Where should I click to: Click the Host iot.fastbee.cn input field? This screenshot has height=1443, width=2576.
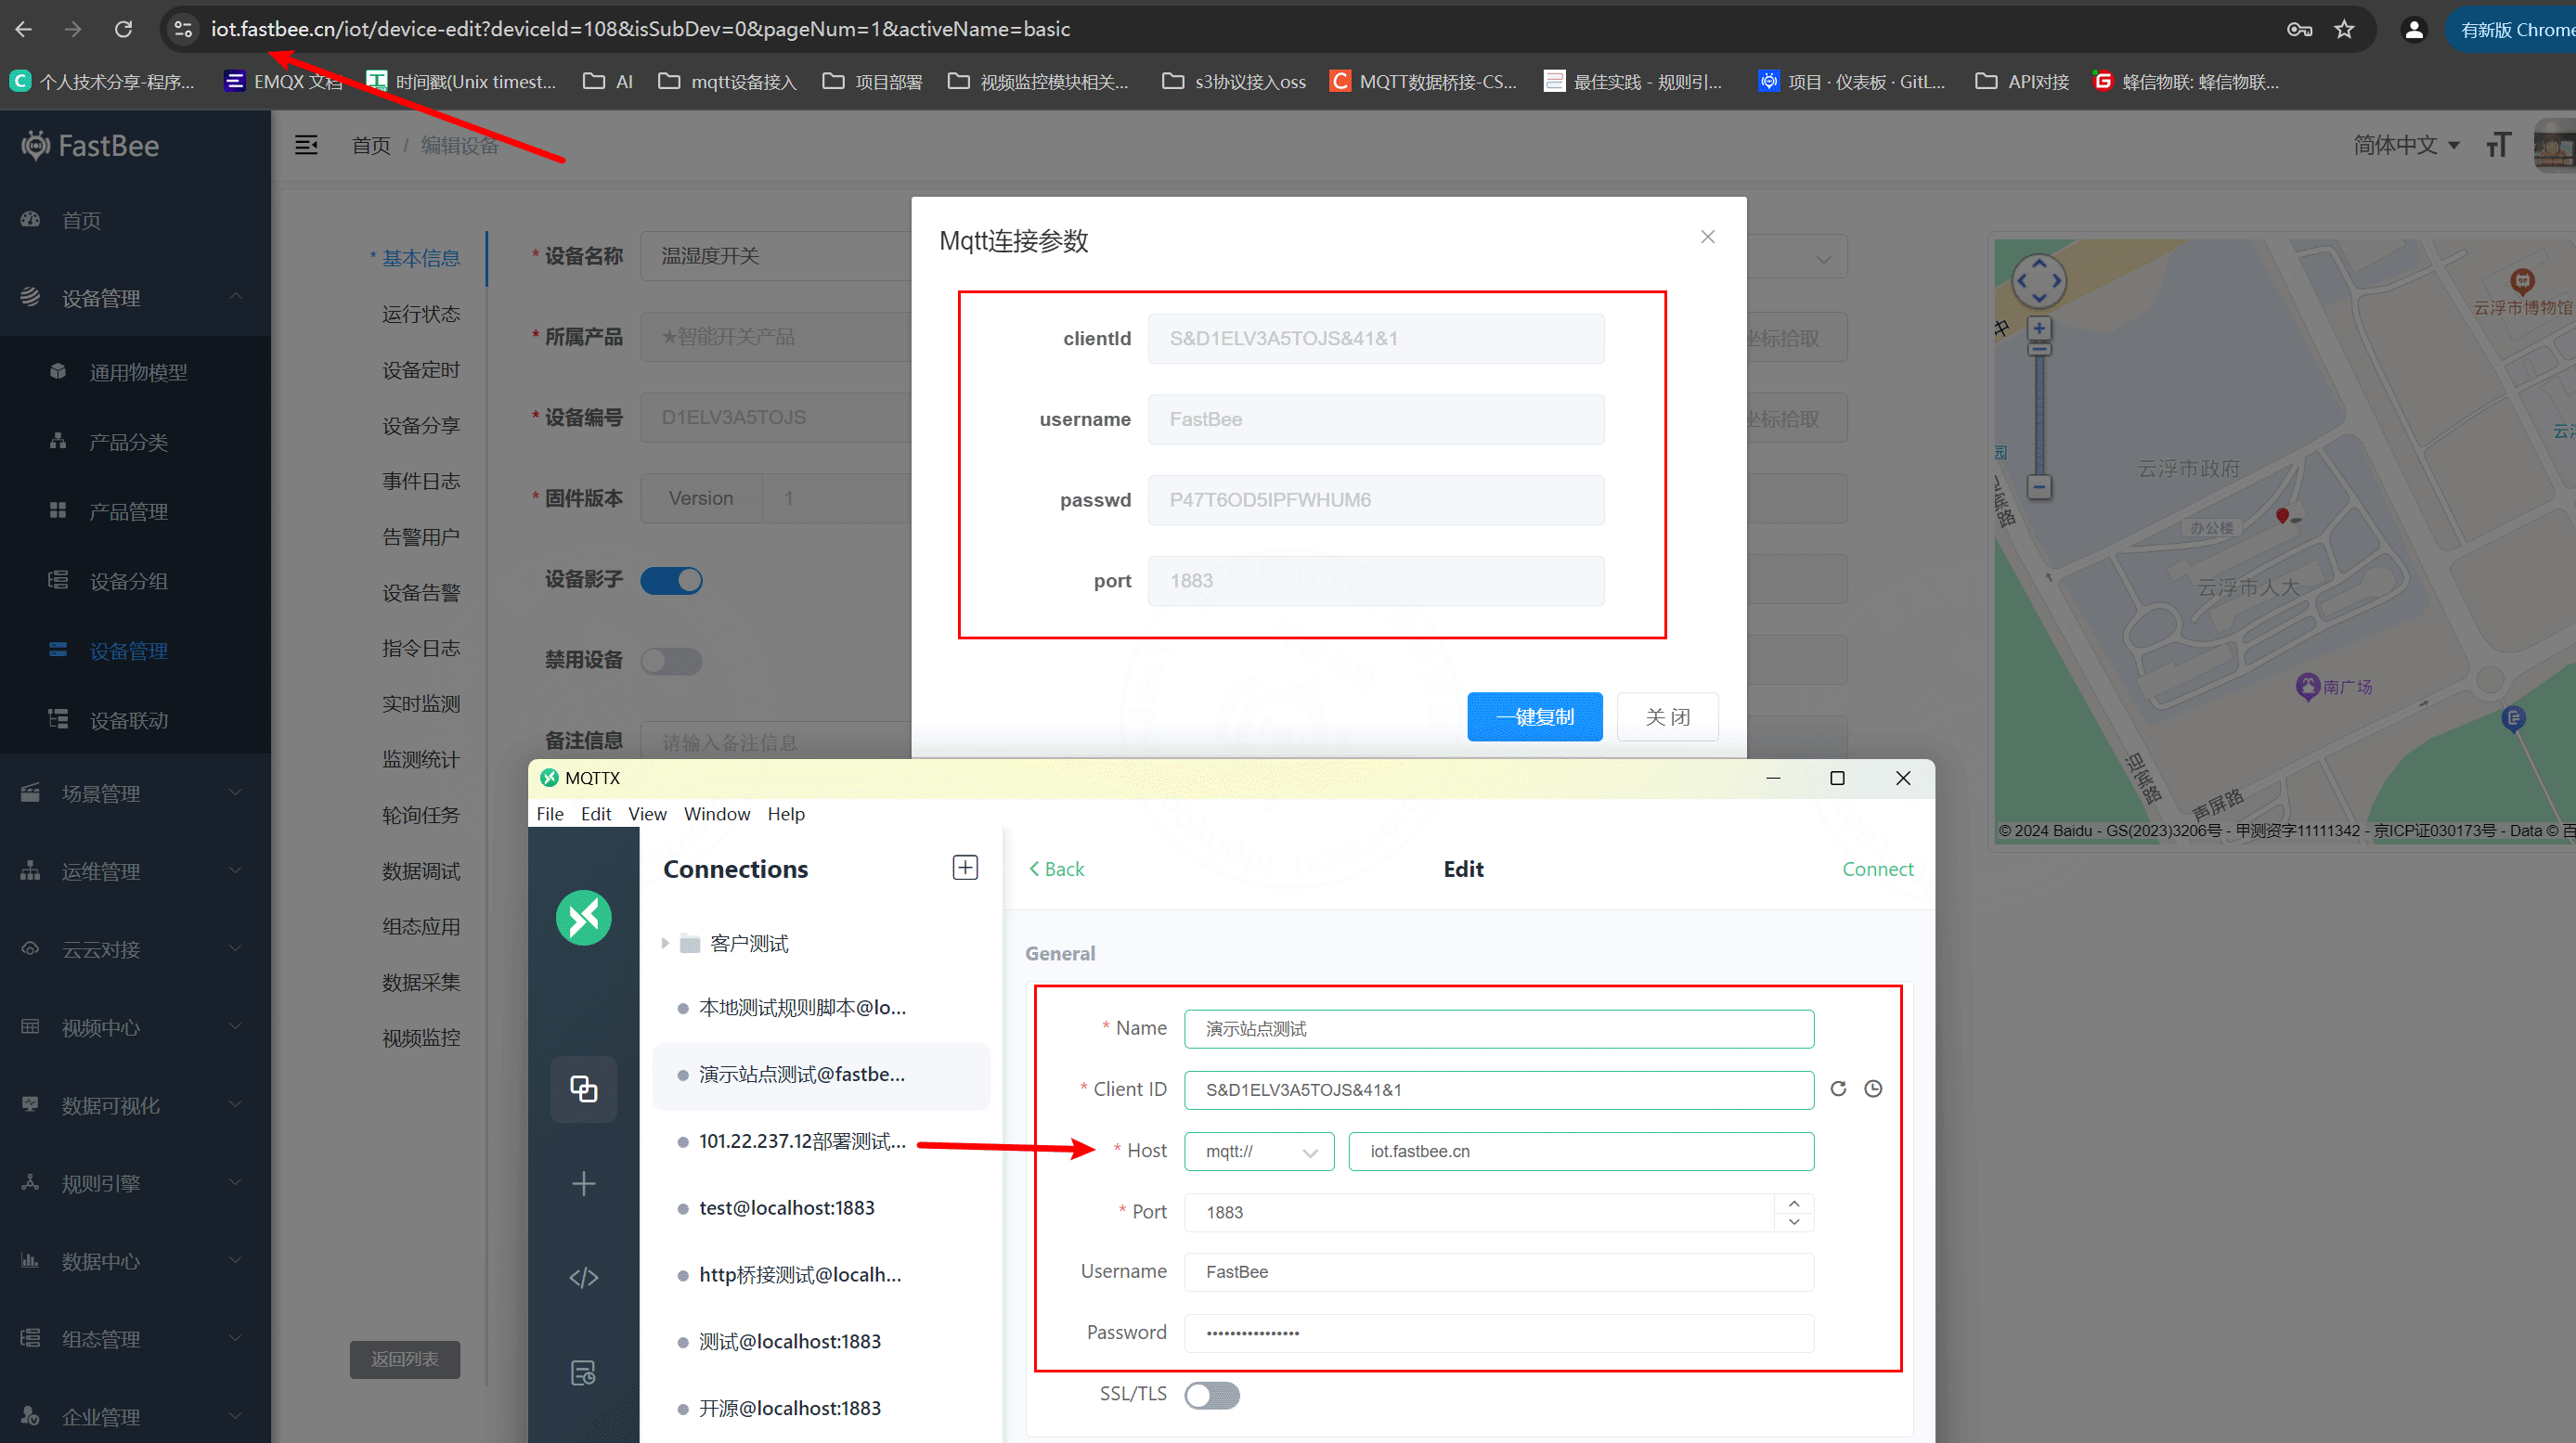point(1581,1151)
